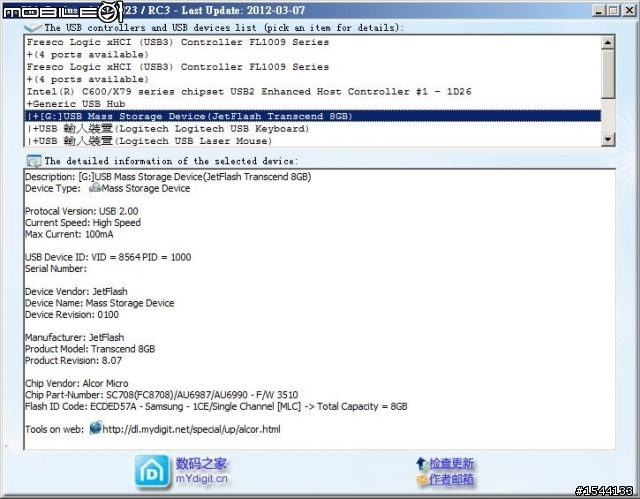Image resolution: width=640 pixels, height=499 pixels.
Task: Click 'Device Revision: 0100' text
Action: [72, 314]
